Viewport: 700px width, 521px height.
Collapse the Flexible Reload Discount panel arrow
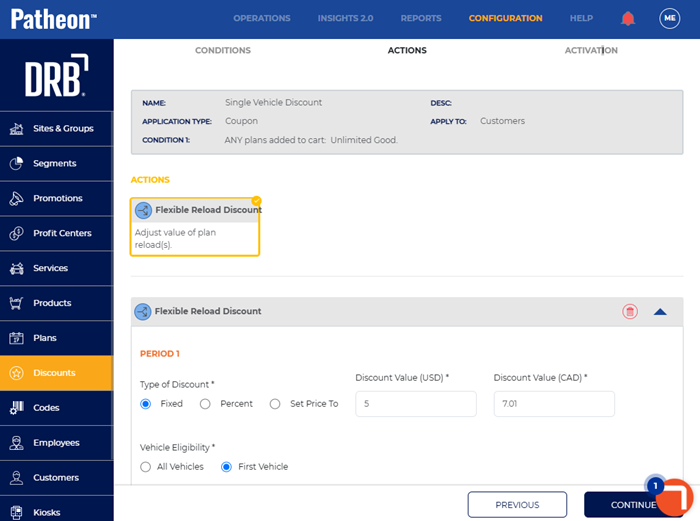660,312
